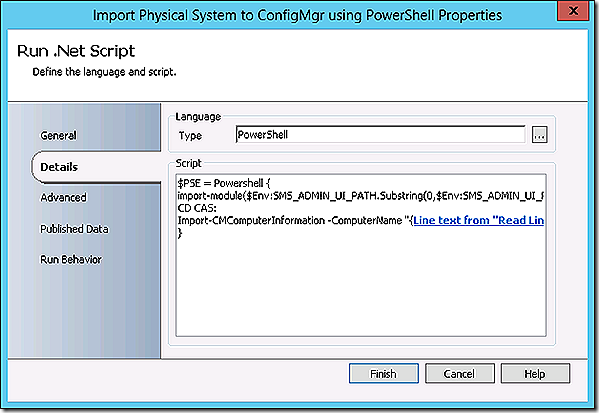Open Help for this dialog
This screenshot has height=413, width=599.
pyautogui.click(x=535, y=373)
